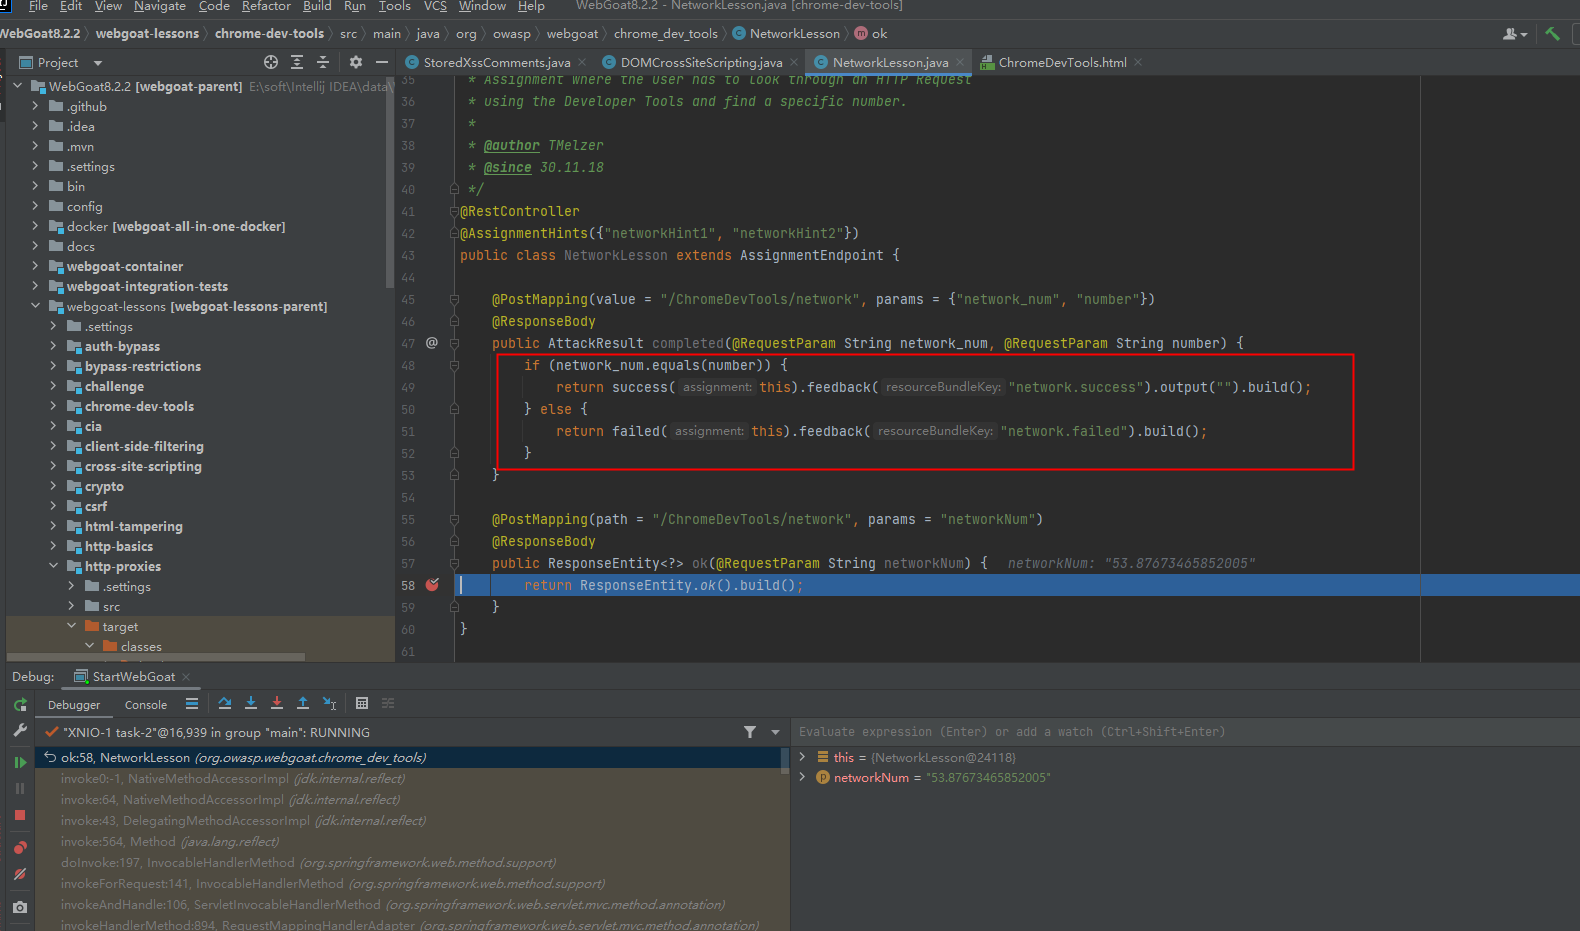
Task: Open the Refactor menu
Action: tap(266, 6)
